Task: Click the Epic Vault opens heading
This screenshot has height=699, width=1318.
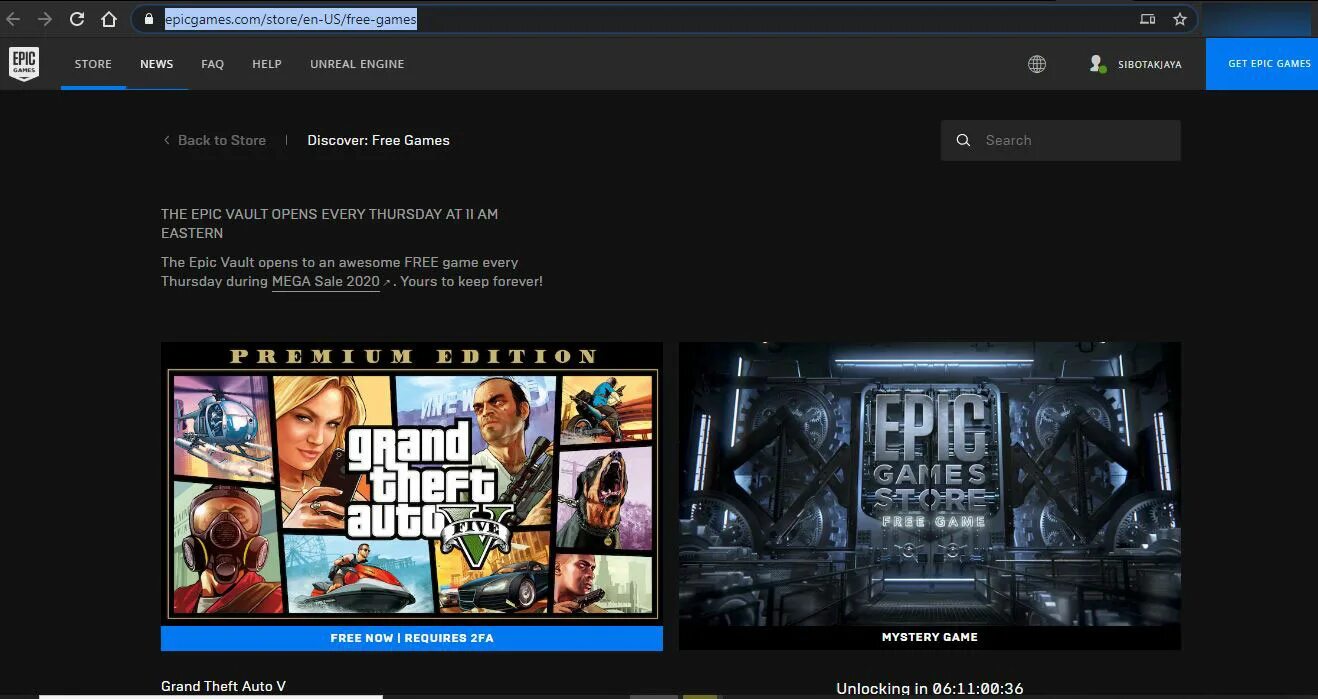Action: pyautogui.click(x=330, y=223)
